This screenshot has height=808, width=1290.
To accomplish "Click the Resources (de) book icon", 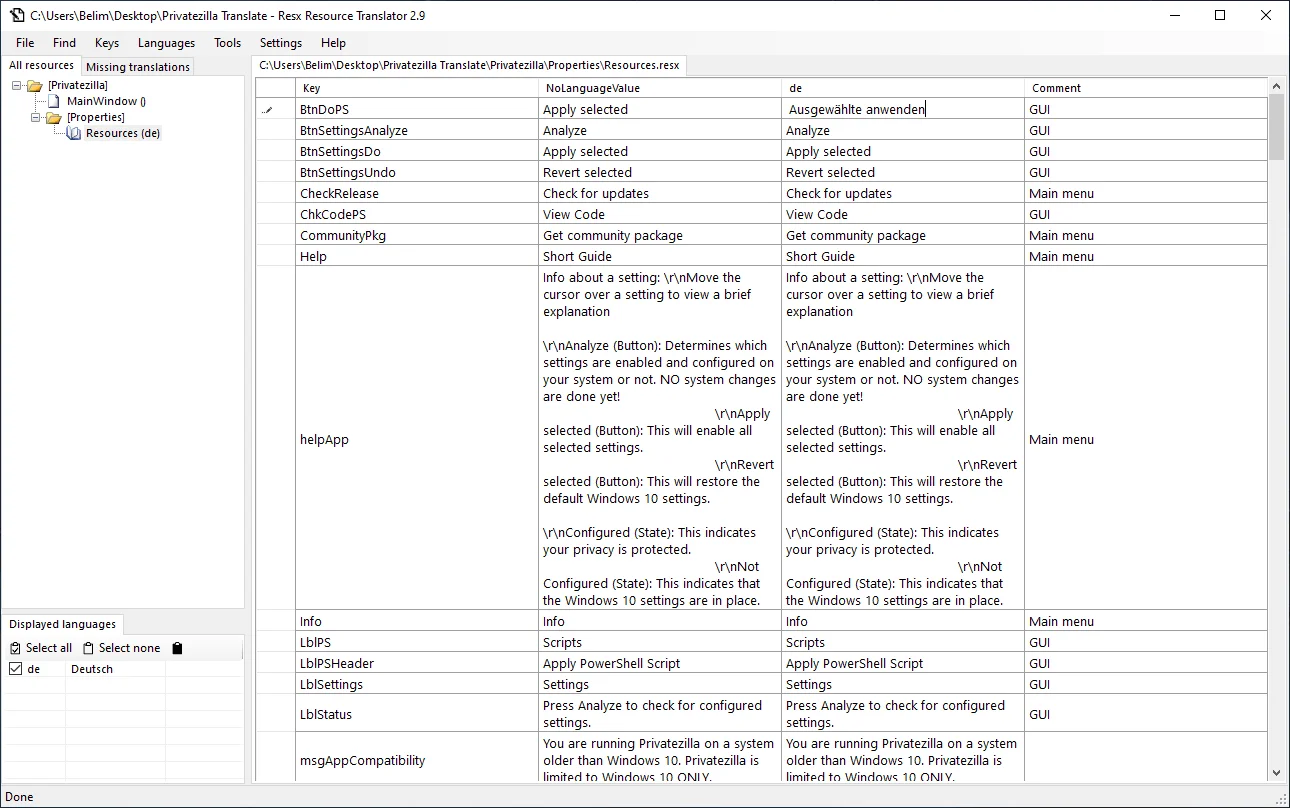I will 74,133.
